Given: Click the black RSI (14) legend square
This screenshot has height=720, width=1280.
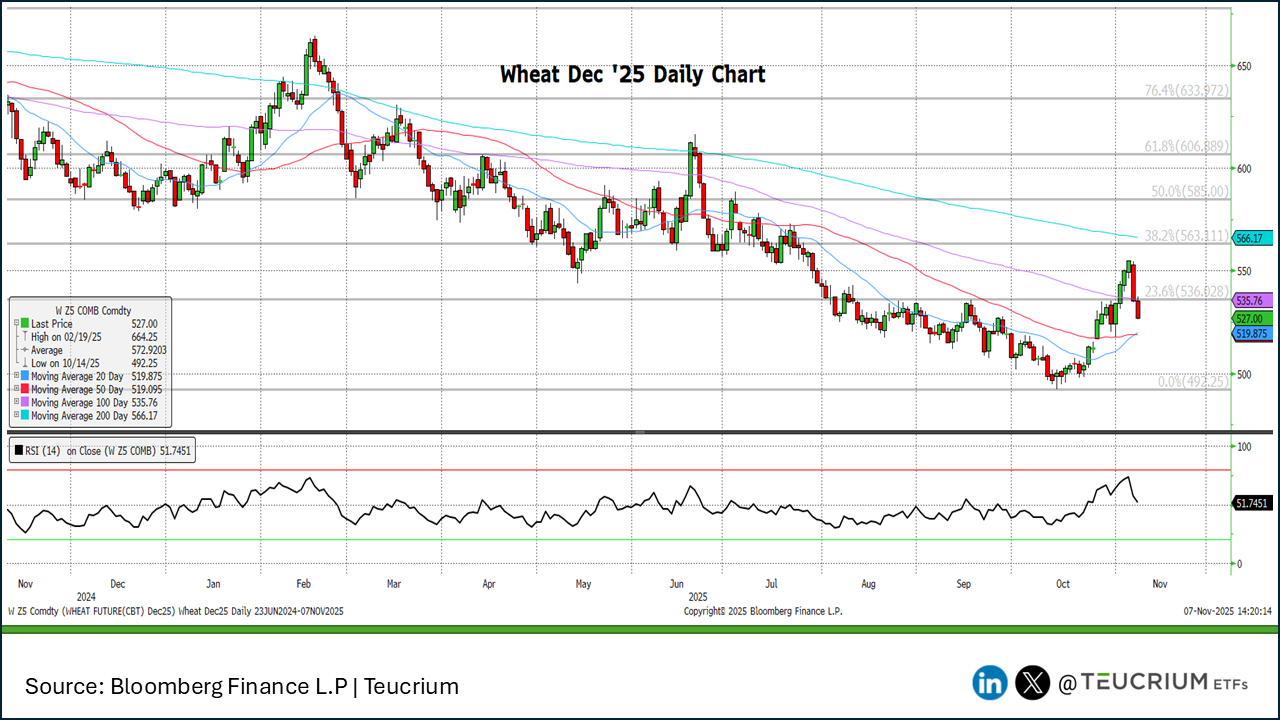Looking at the screenshot, I should [19, 451].
